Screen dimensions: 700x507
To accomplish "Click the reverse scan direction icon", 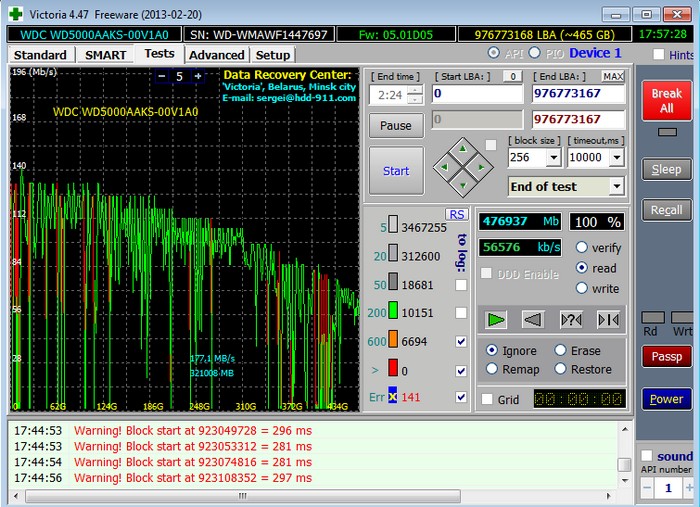I will tap(533, 319).
